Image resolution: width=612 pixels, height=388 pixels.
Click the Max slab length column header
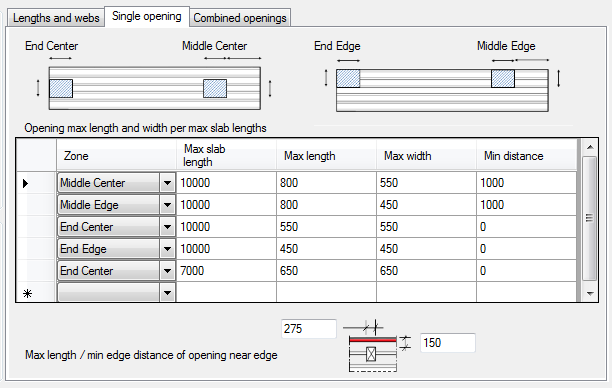tap(226, 156)
